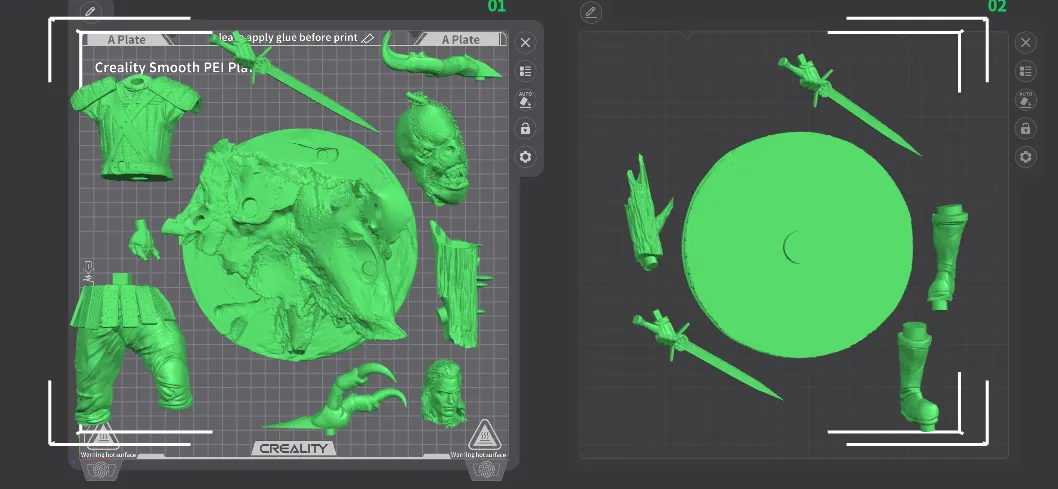Open plate 02 object list icon

[1025, 71]
